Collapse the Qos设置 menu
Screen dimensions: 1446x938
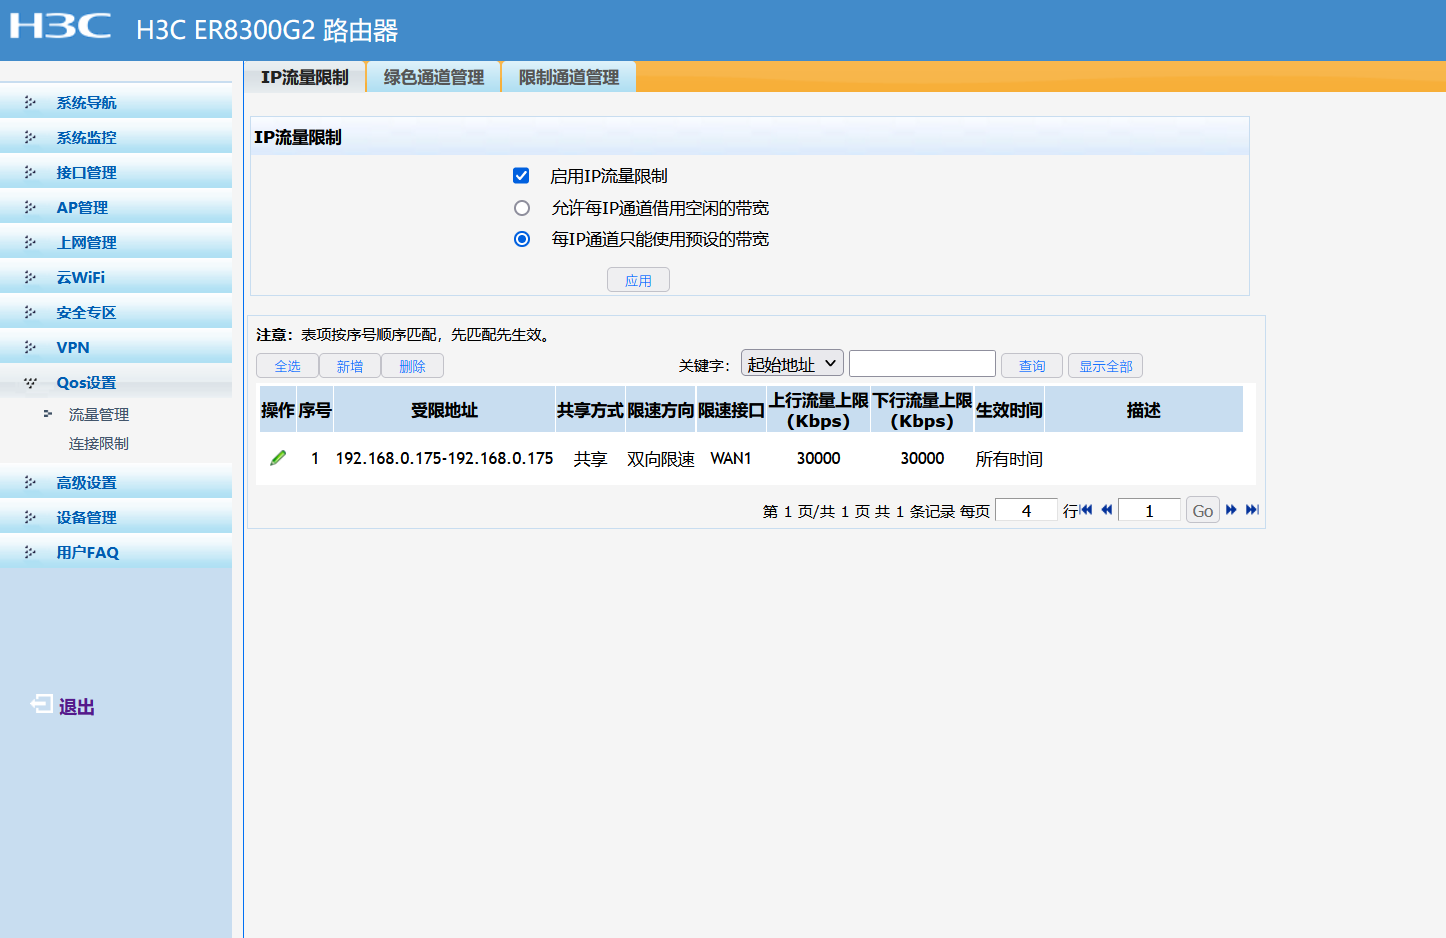[116, 382]
